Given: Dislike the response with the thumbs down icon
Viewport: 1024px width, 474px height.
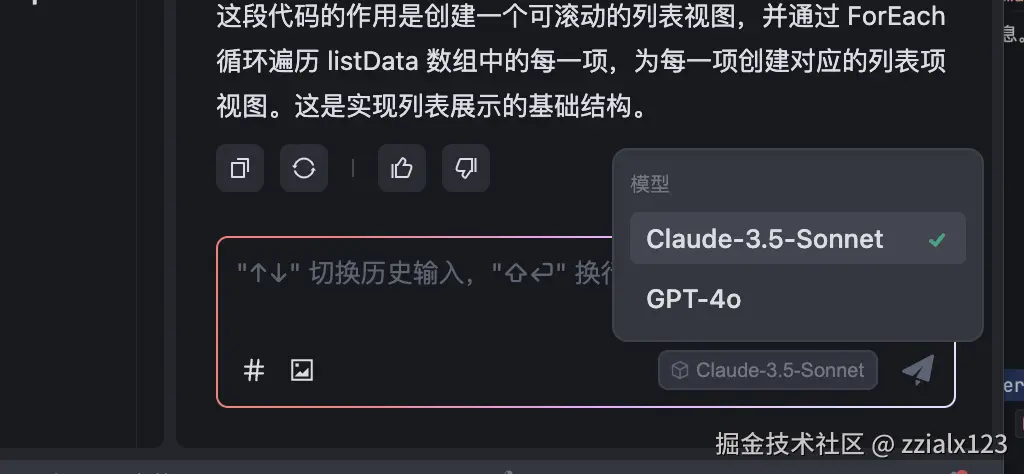Looking at the screenshot, I should point(466,168).
